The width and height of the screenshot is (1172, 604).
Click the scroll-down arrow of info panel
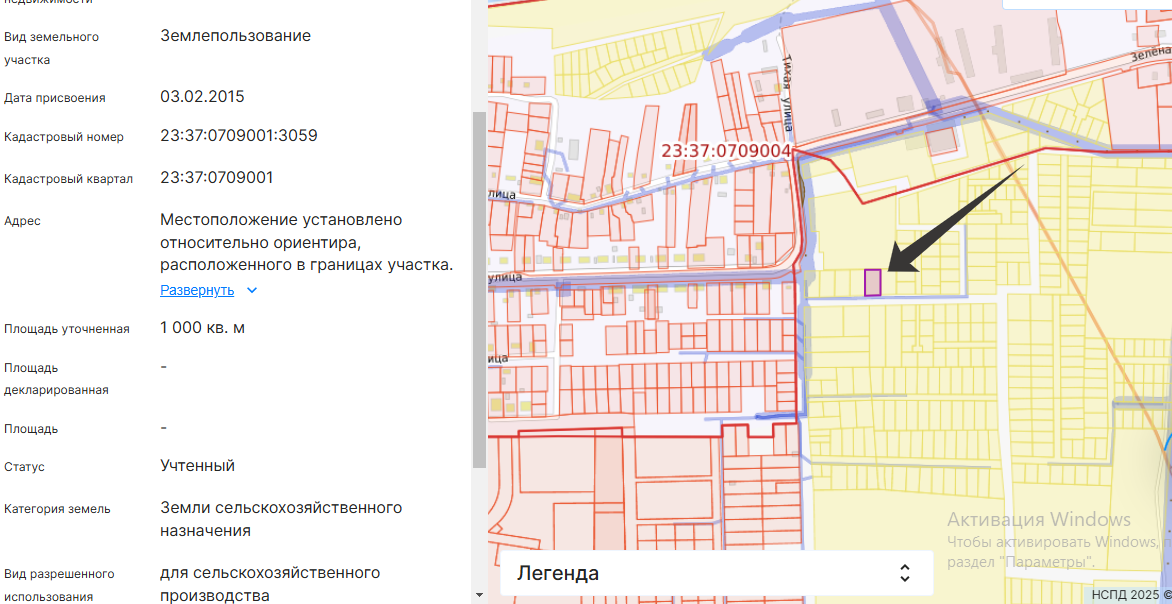coord(479,594)
